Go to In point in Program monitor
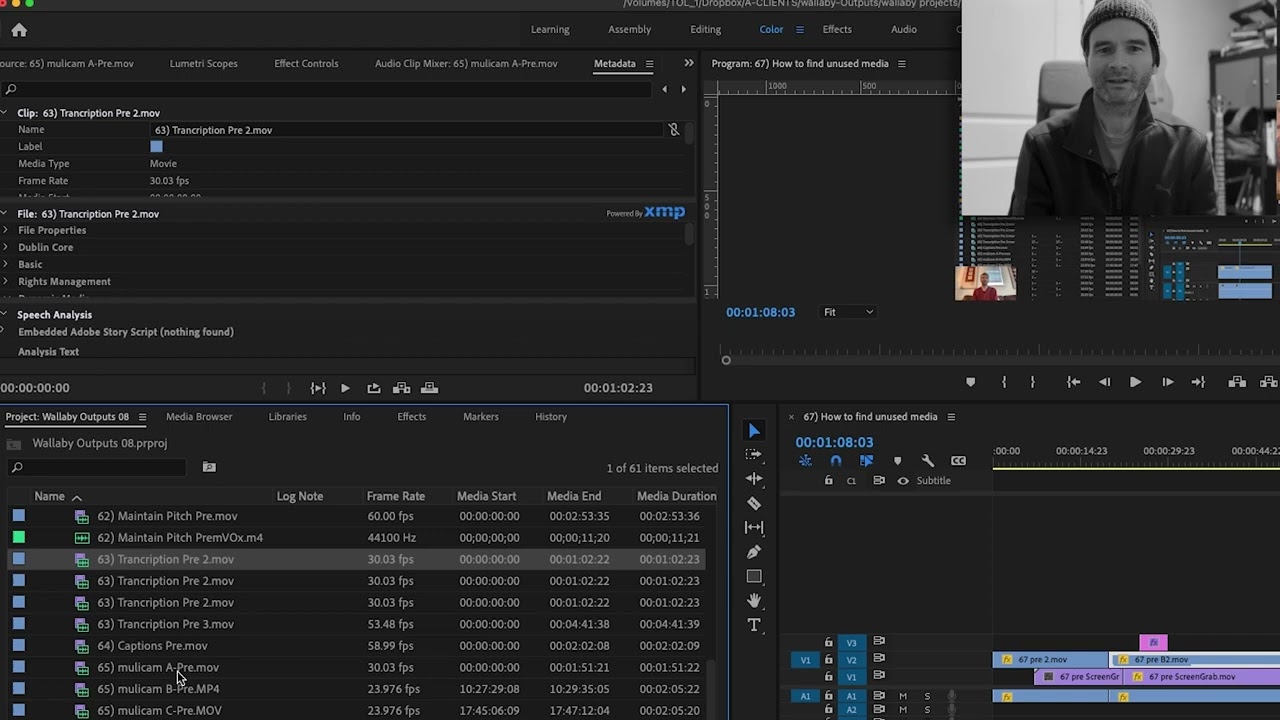This screenshot has height=720, width=1280. coord(1073,382)
